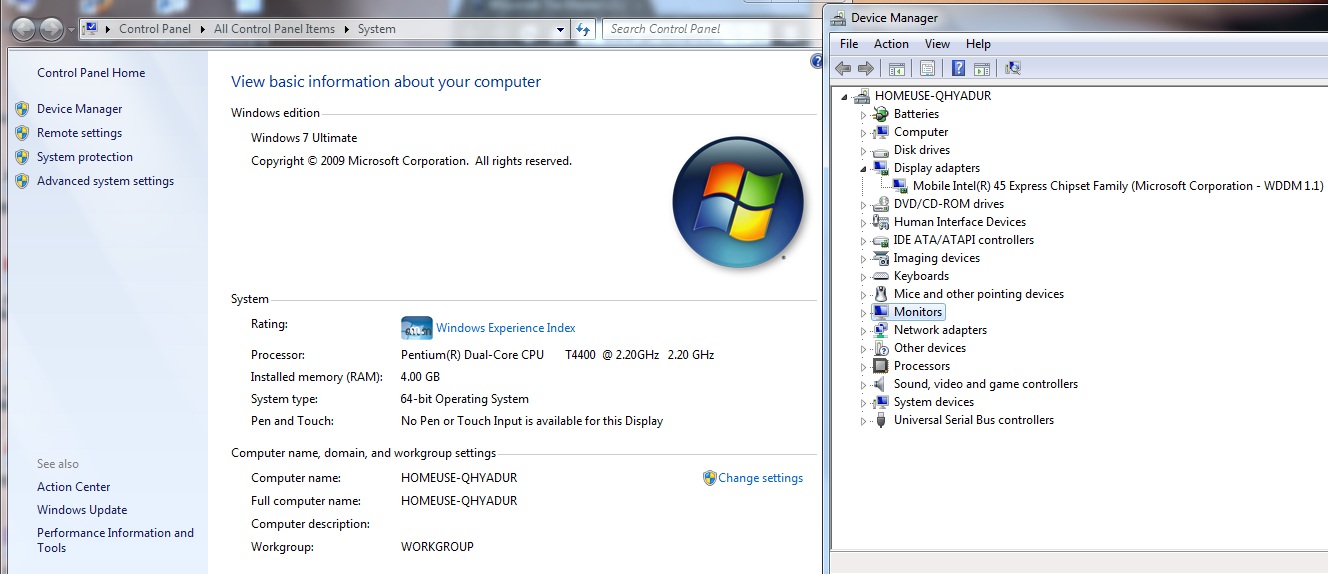The width and height of the screenshot is (1328, 574).
Task: Select the Monitors tree item
Action: [x=917, y=312]
